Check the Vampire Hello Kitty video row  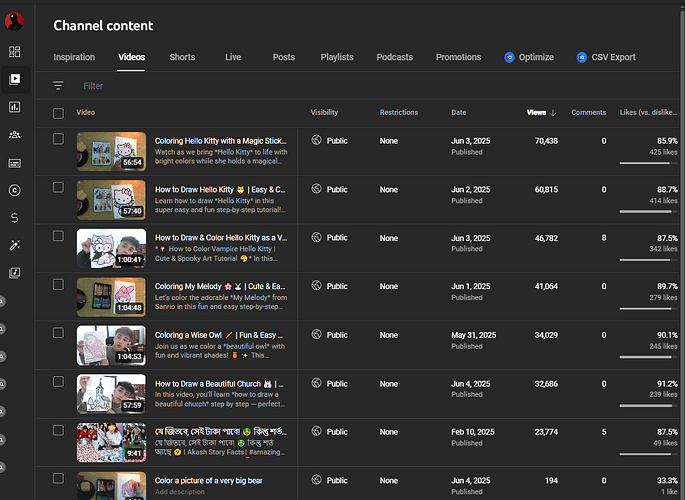point(58,236)
